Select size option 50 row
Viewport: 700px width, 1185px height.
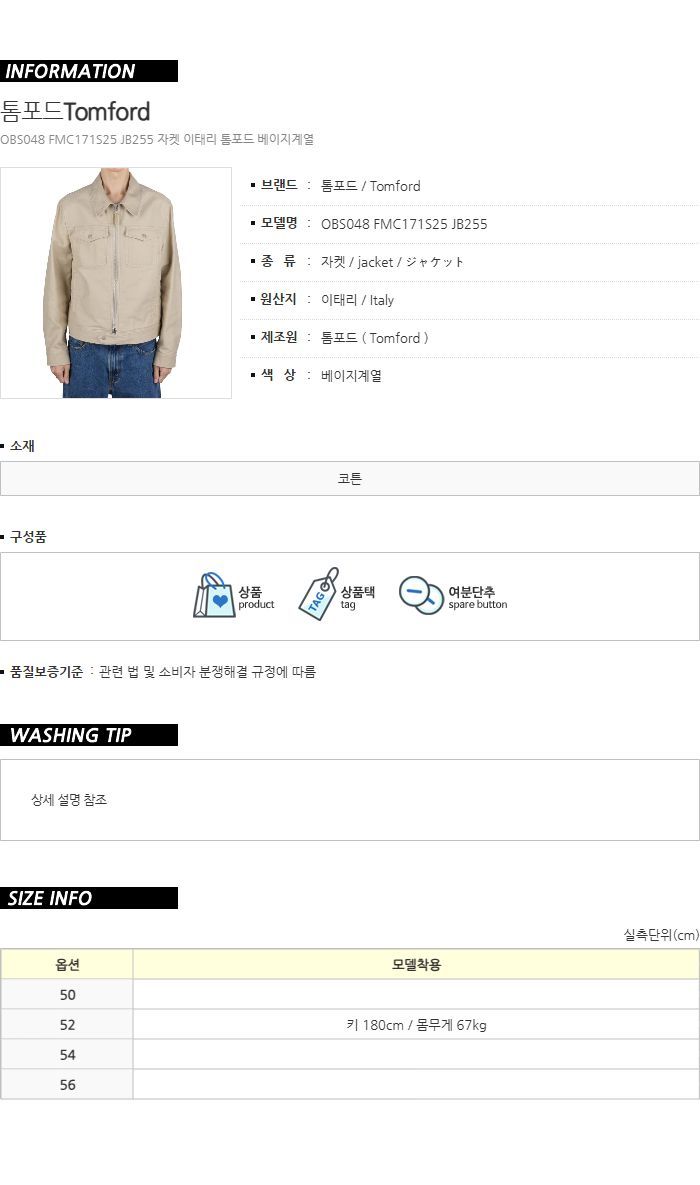[x=350, y=995]
